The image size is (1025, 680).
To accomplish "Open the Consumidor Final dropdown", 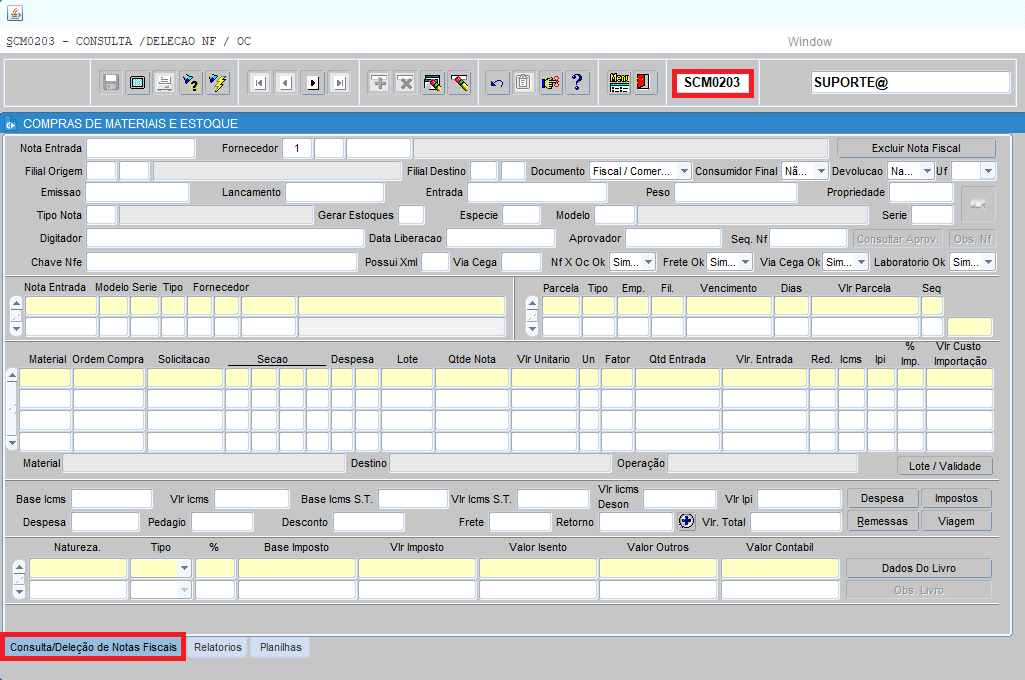I will pos(821,171).
